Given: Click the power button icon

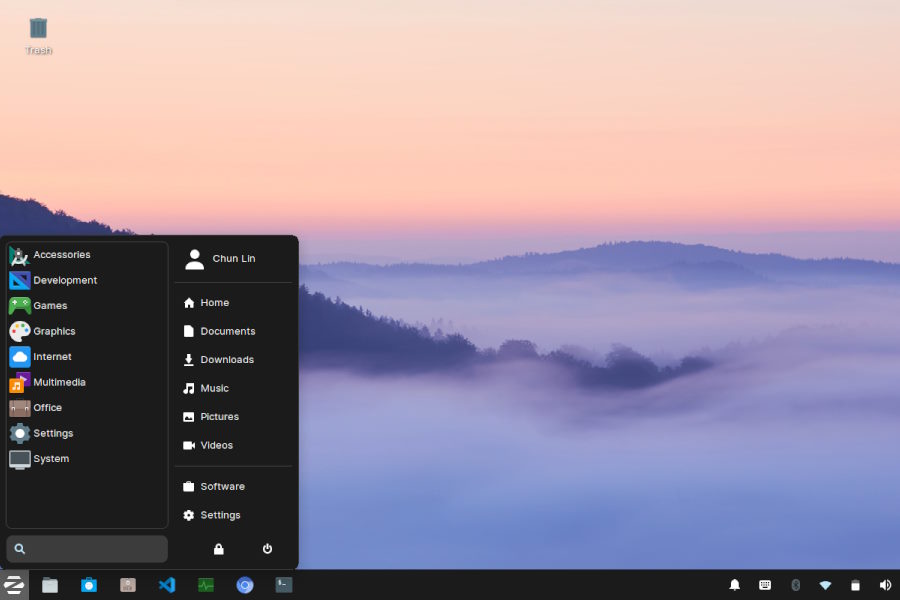Looking at the screenshot, I should click(x=267, y=549).
